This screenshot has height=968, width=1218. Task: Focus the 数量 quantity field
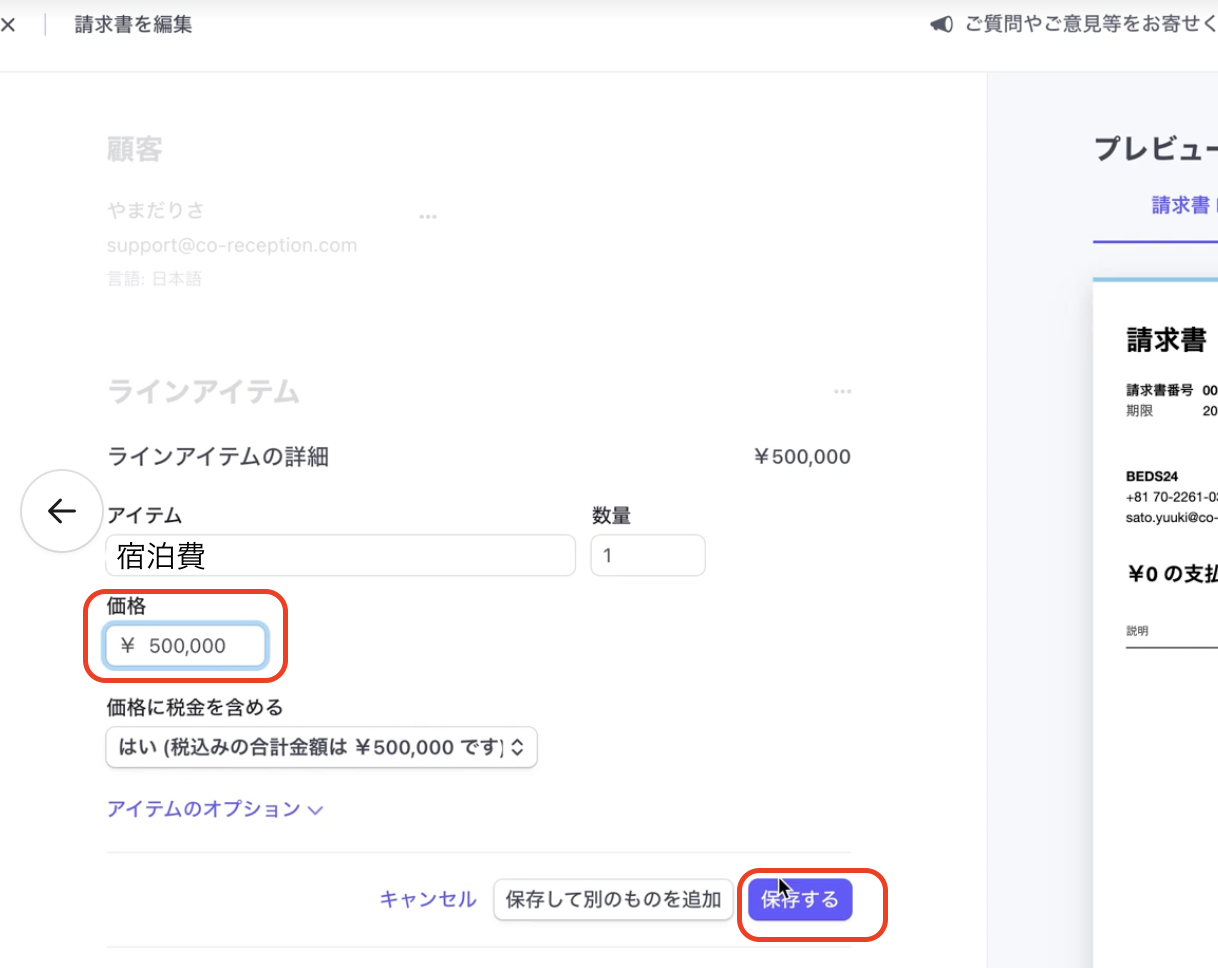647,556
